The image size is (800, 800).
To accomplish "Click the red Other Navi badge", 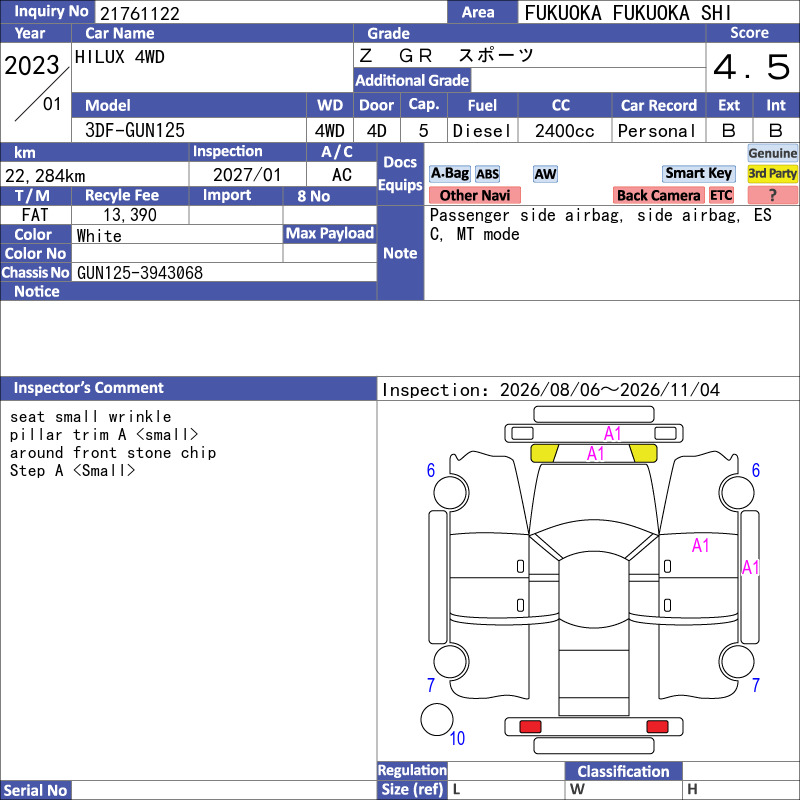I will (474, 195).
